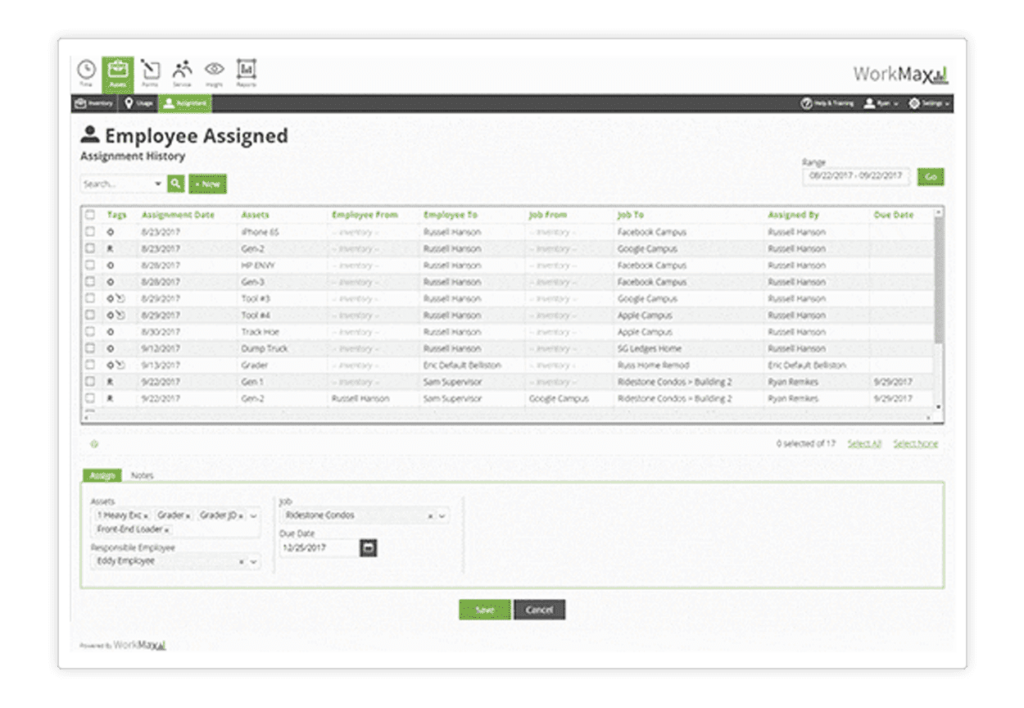Screen dimensions: 1024x708
Task: Check the checkbox for Dump Truck row
Action: [90, 348]
